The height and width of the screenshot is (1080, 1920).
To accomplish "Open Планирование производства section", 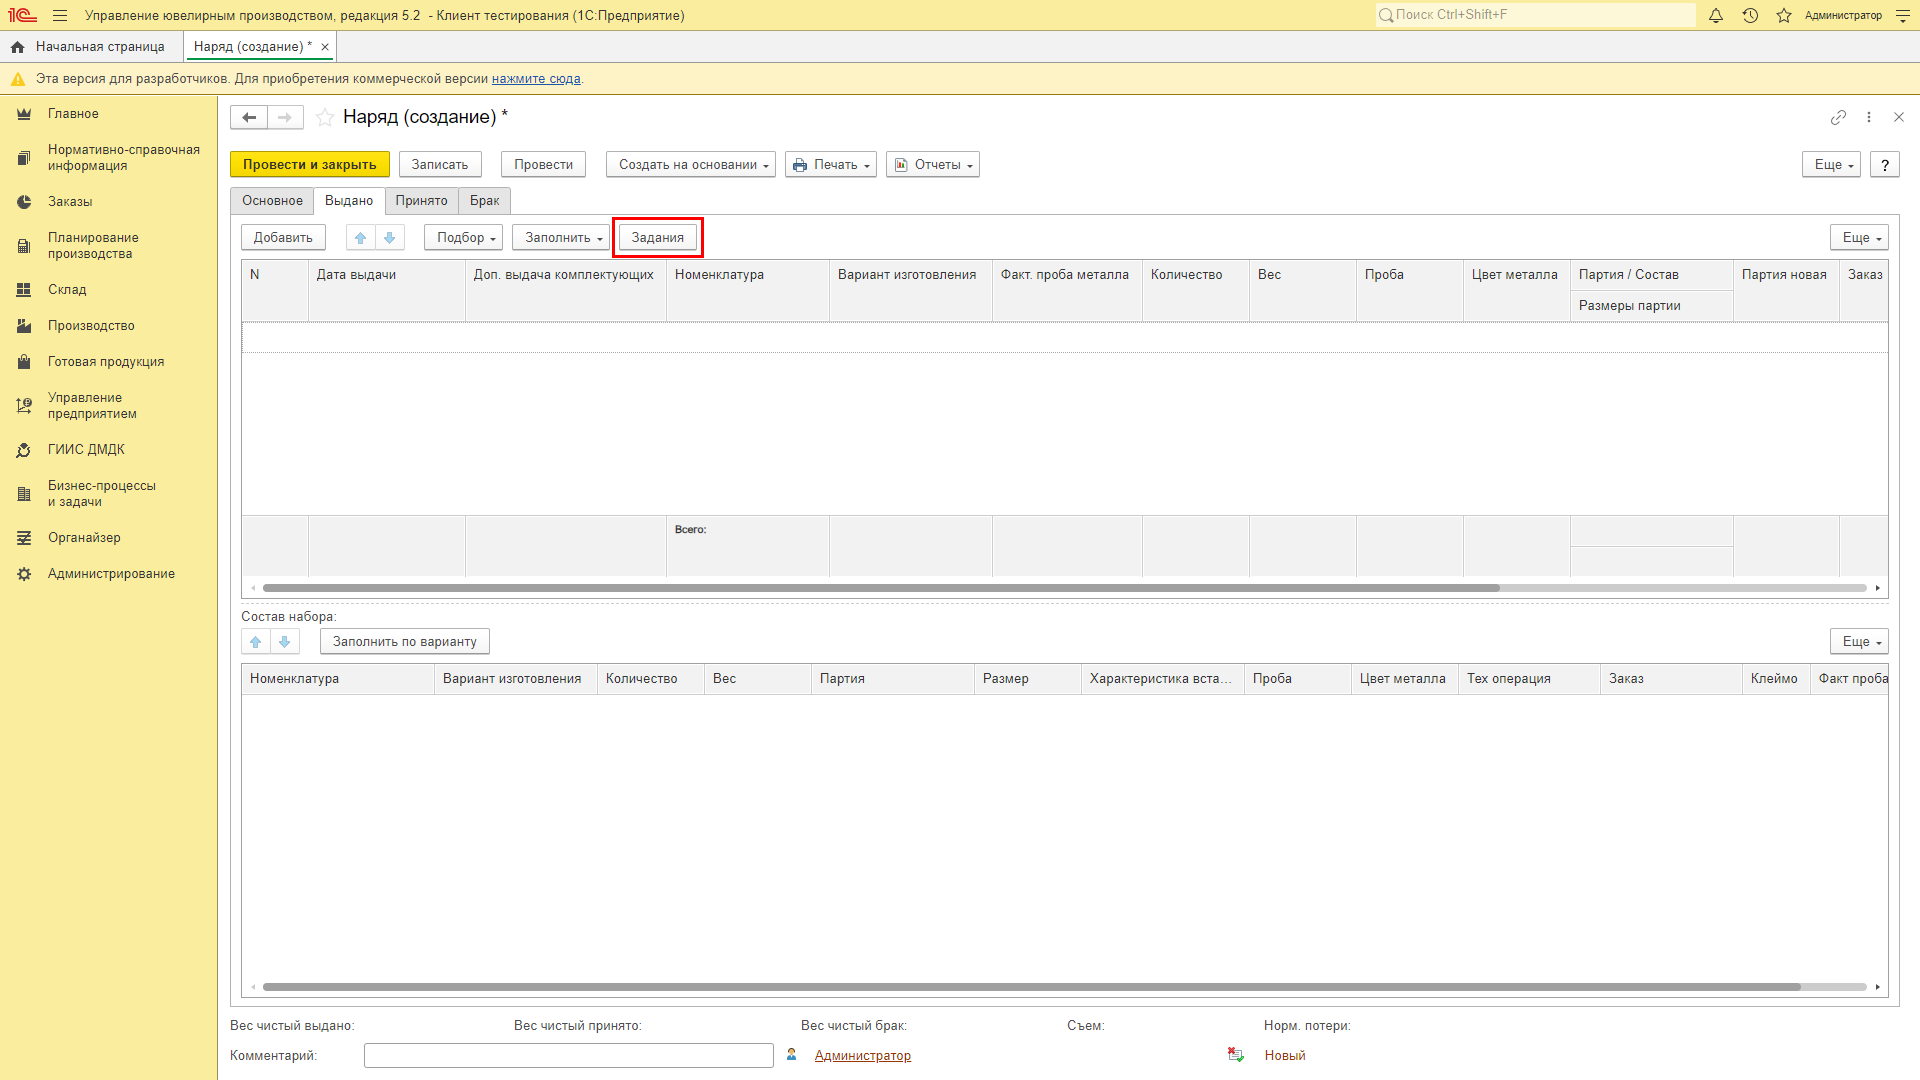I will click(x=108, y=246).
